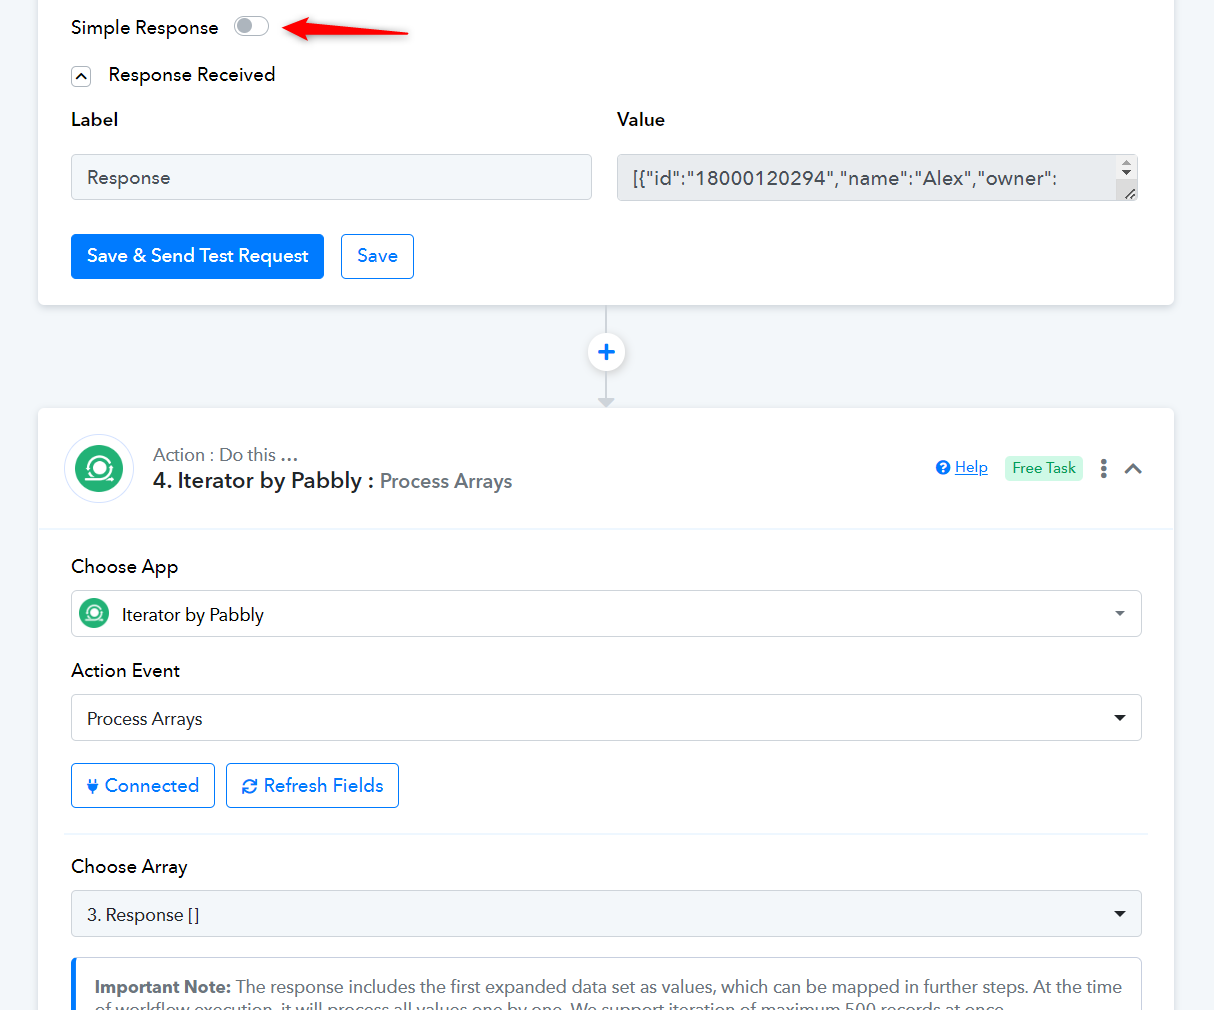Click the Connected button
The height and width of the screenshot is (1010, 1214).
[x=143, y=785]
